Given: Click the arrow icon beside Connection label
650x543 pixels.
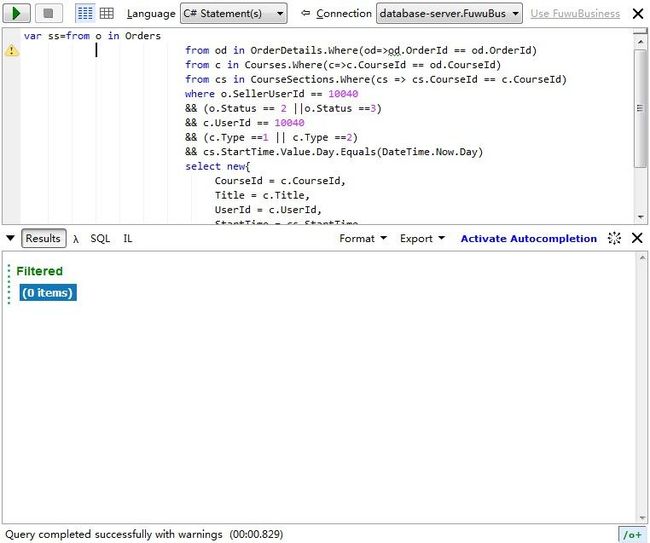Looking at the screenshot, I should [x=306, y=13].
